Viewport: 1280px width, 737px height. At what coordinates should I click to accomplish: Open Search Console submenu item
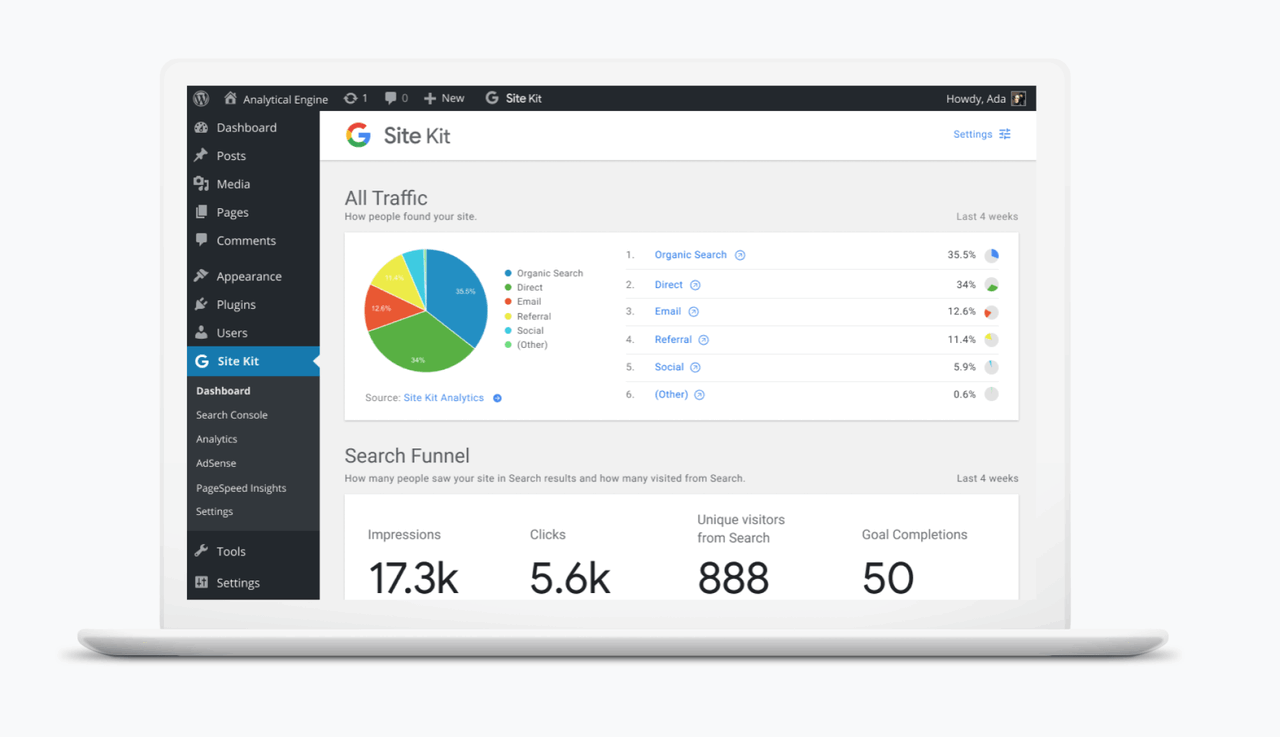[x=232, y=415]
